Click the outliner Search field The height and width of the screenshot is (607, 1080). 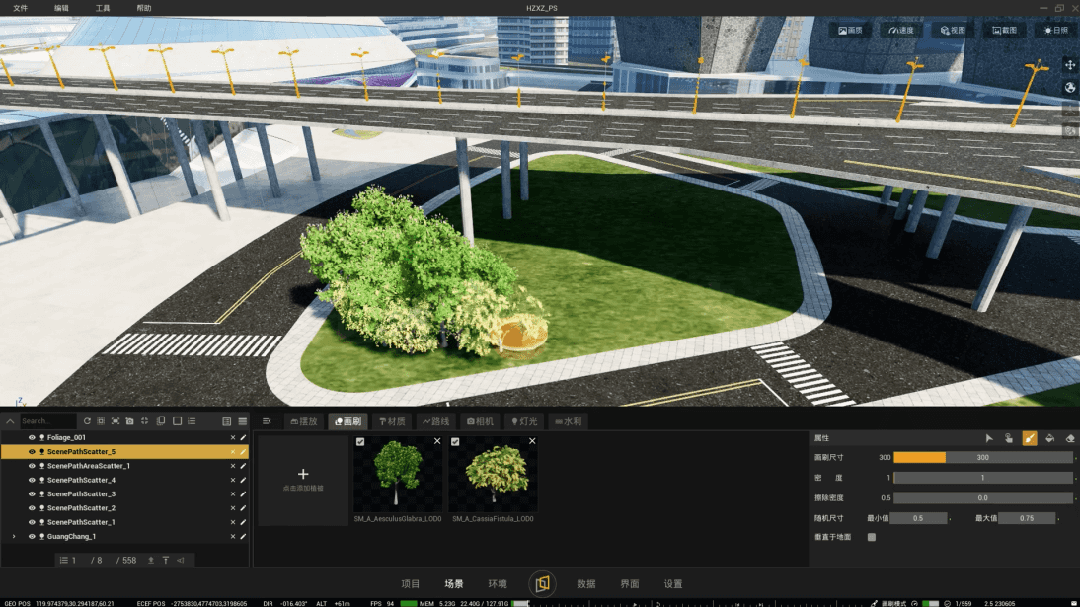coord(48,421)
